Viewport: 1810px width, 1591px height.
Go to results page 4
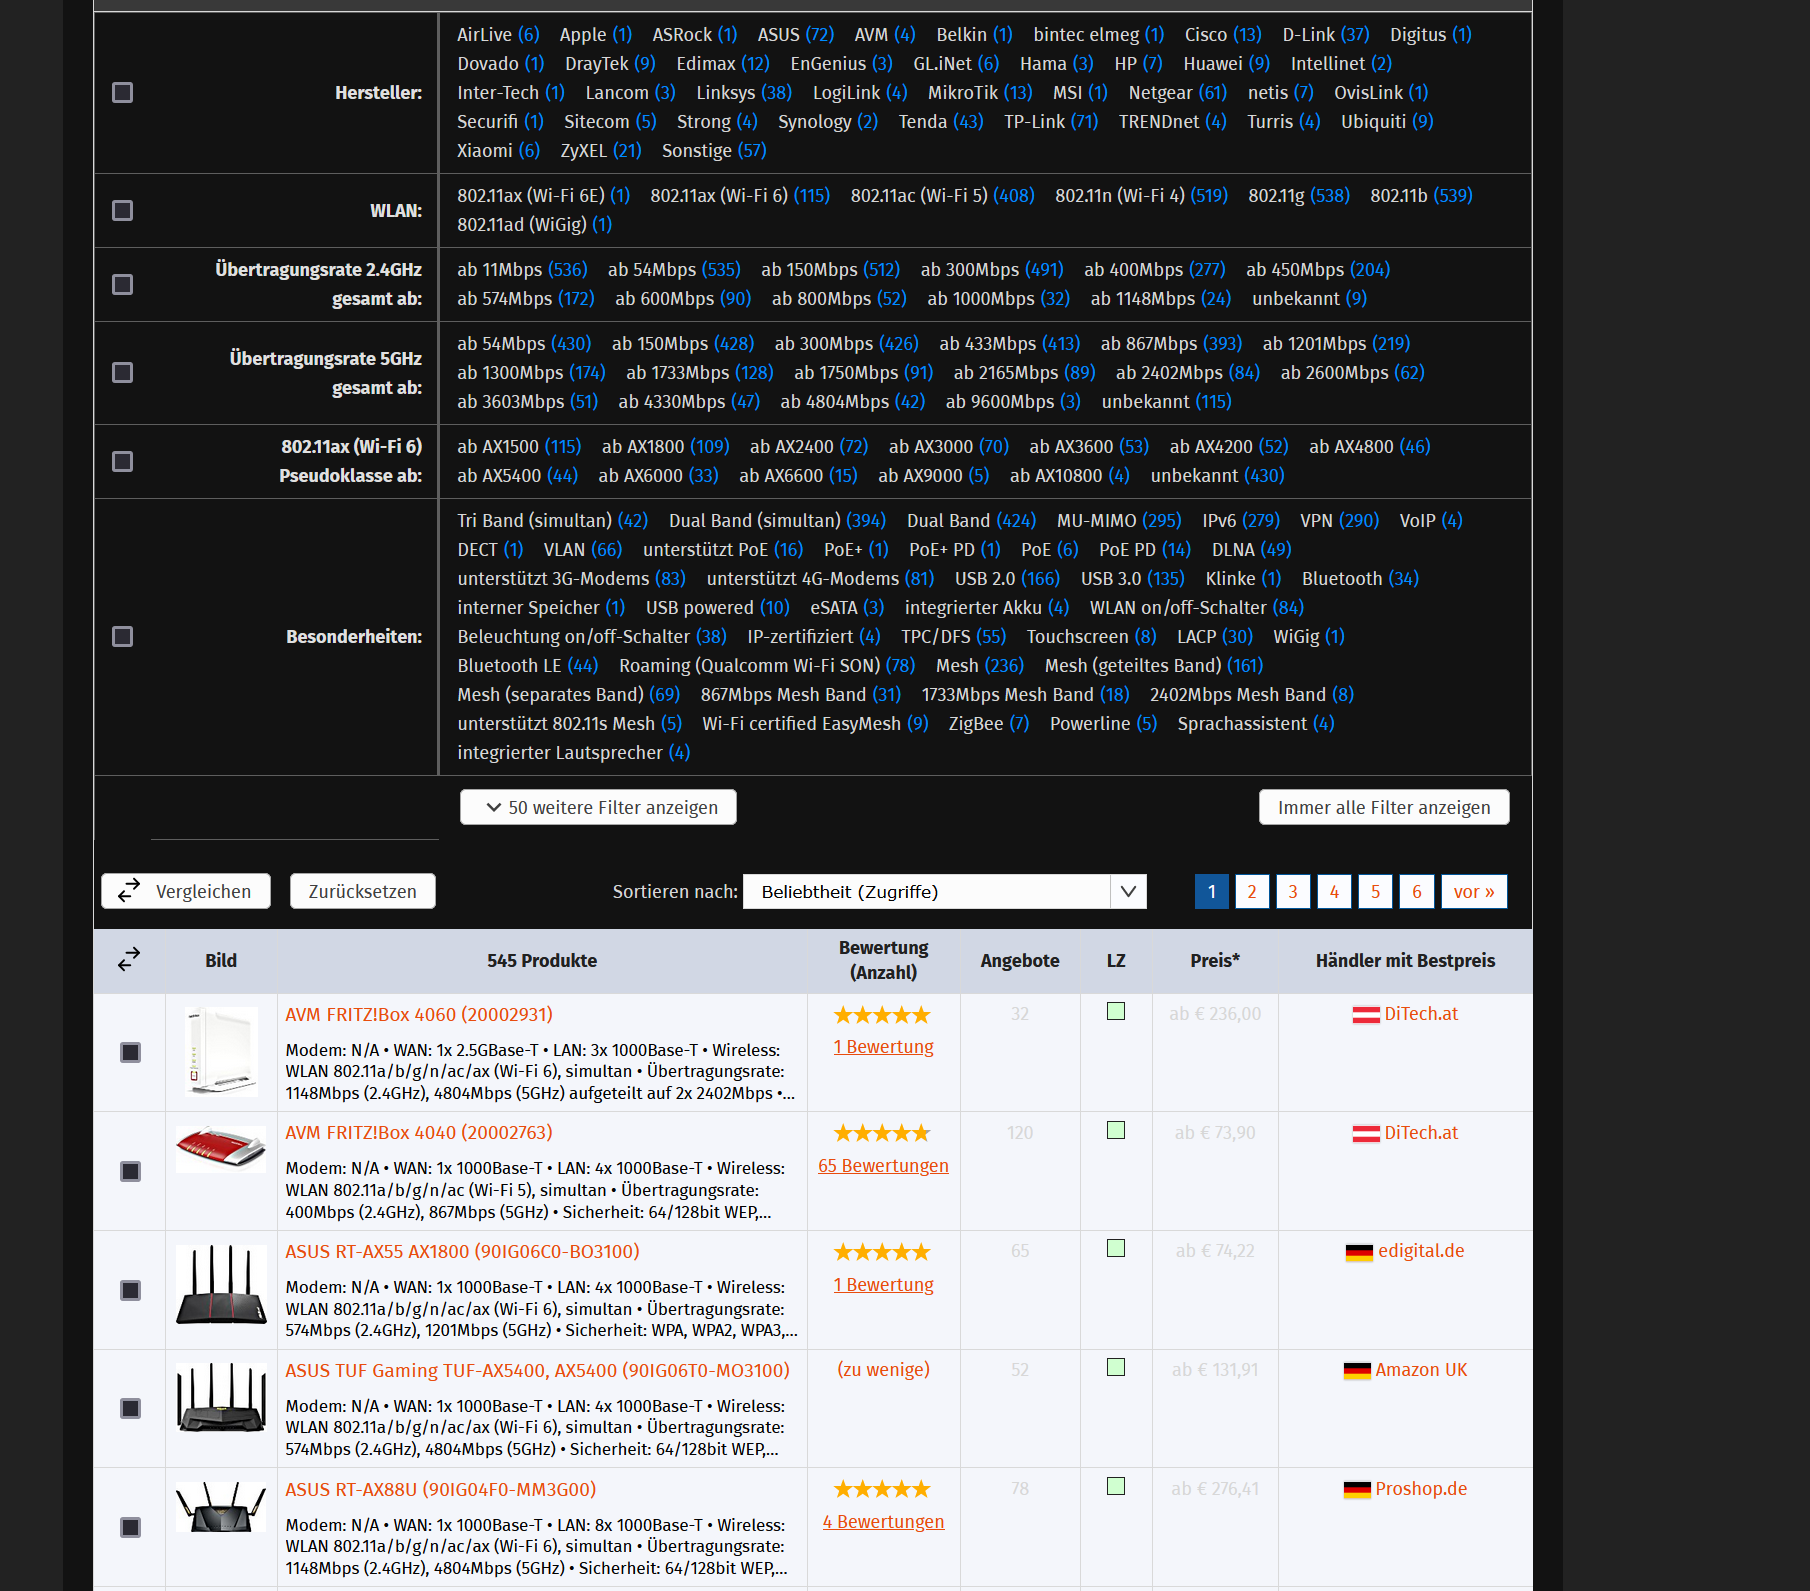click(x=1334, y=891)
